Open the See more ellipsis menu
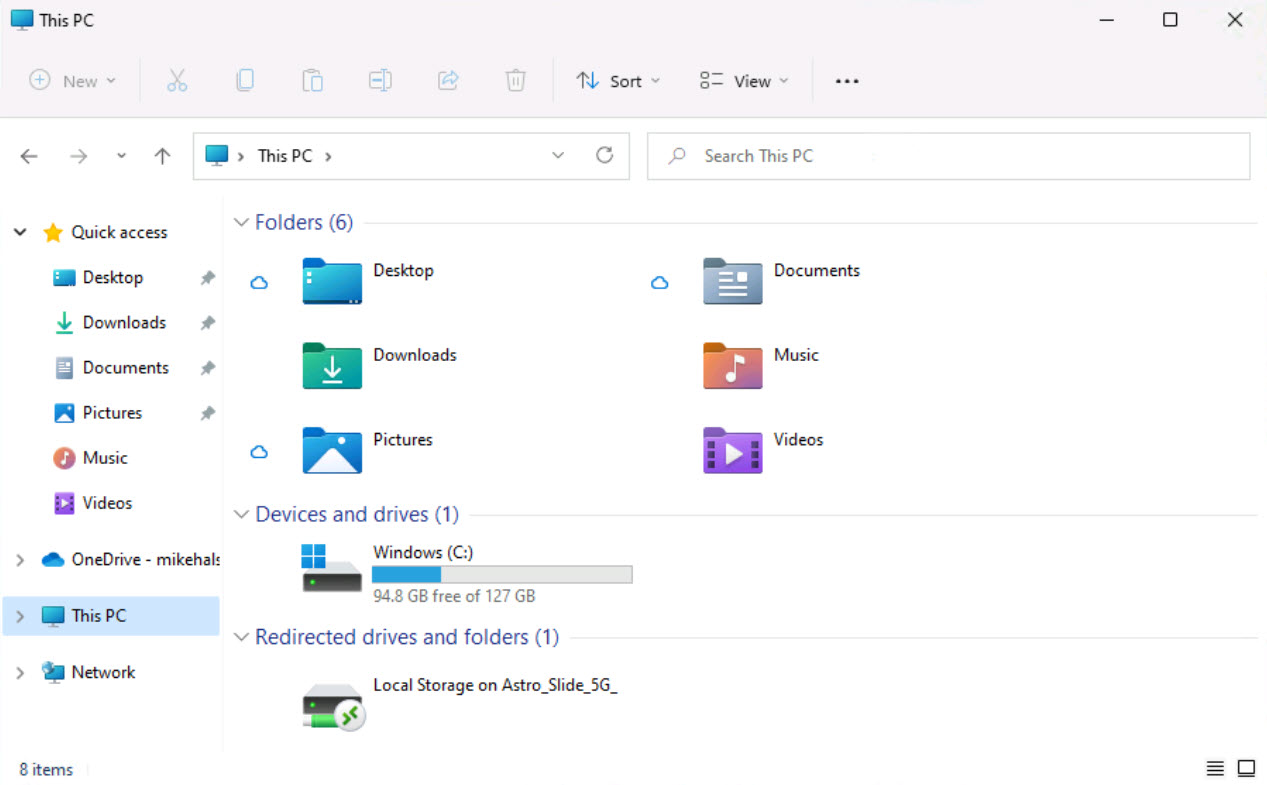The width and height of the screenshot is (1267, 785). 847,81
